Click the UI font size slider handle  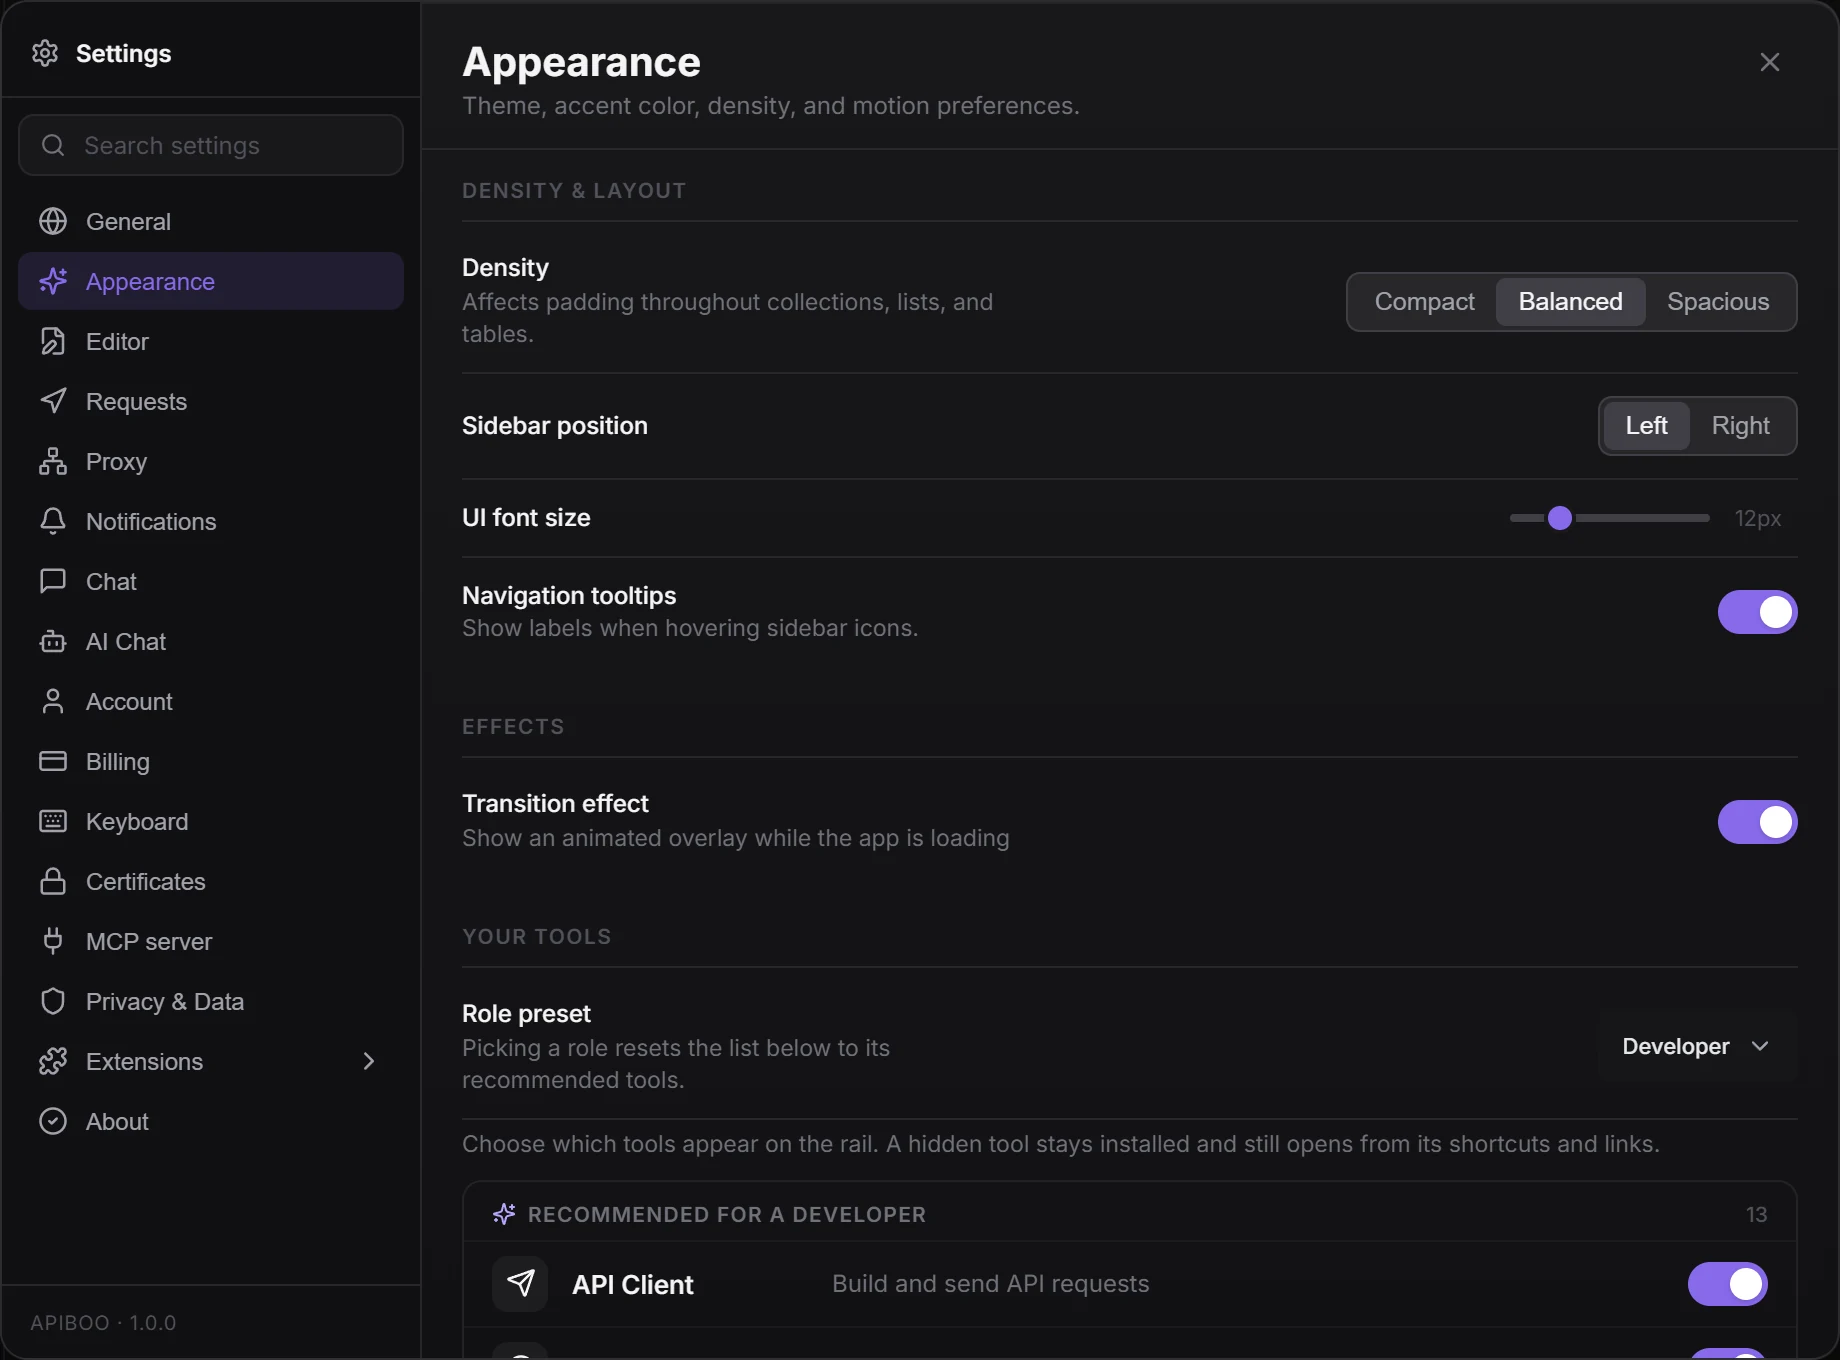pos(1559,518)
